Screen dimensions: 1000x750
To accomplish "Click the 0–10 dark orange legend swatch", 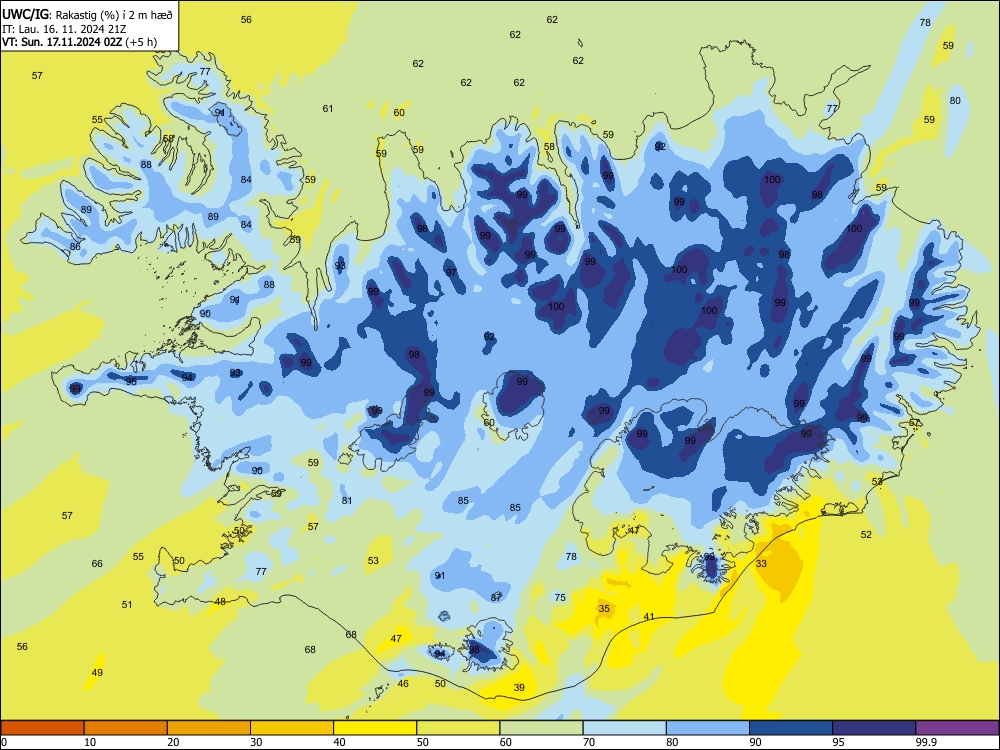I will pyautogui.click(x=42, y=728).
